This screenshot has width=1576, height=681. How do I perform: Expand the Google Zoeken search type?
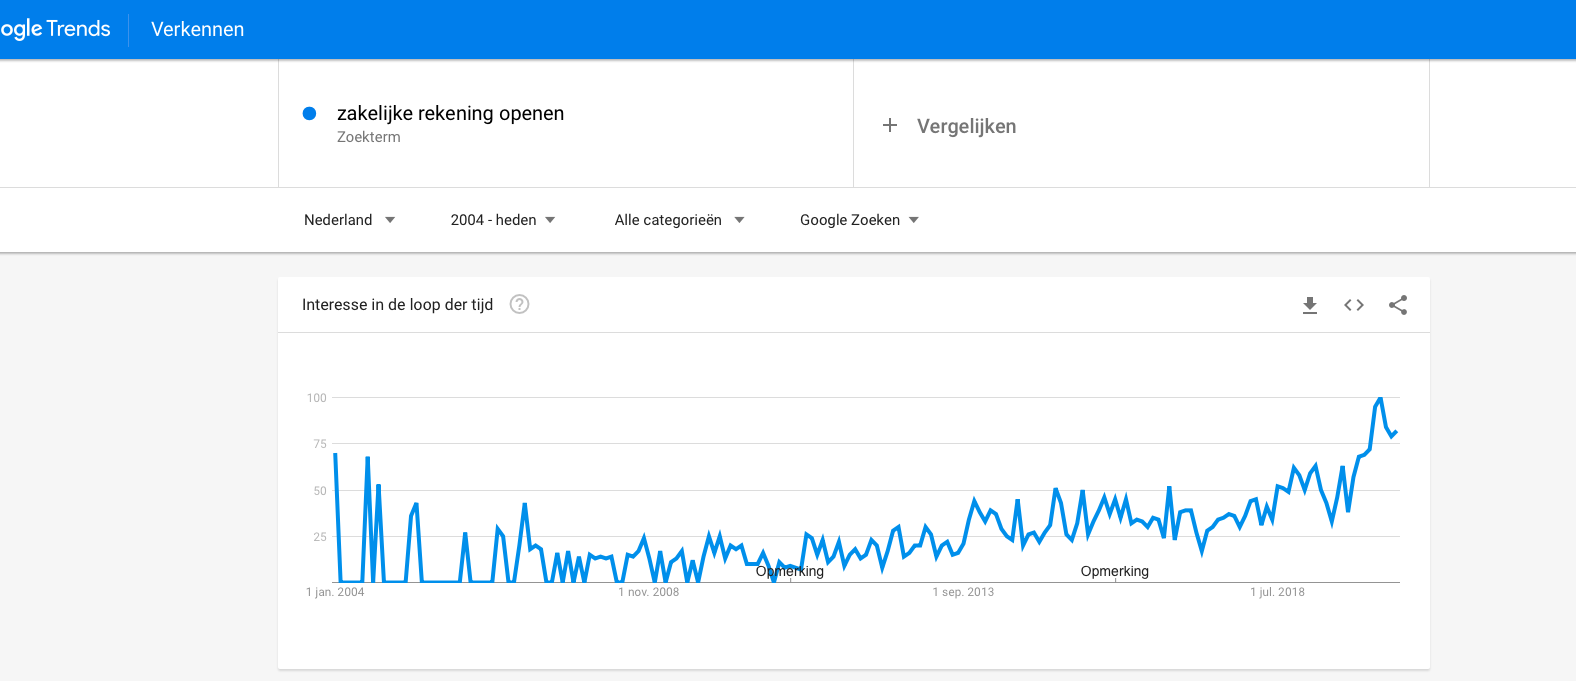(859, 220)
